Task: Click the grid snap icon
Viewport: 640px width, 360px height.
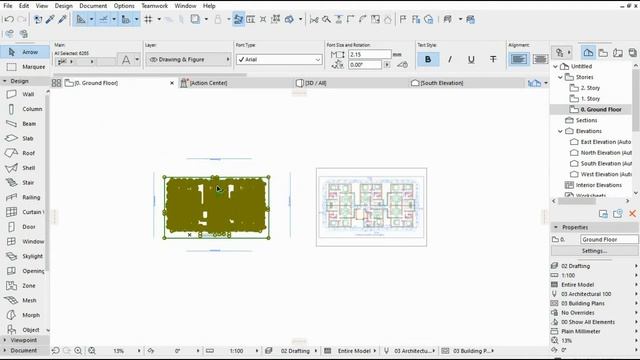Action: pos(149,19)
